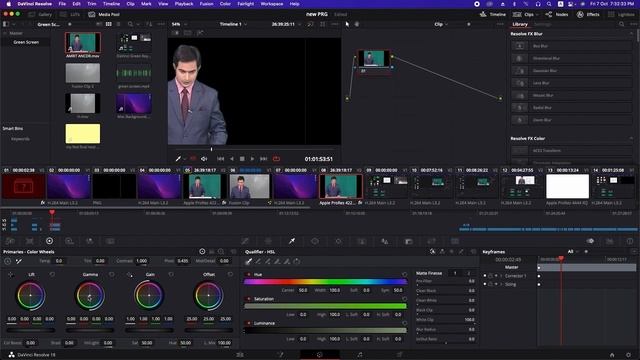The height and width of the screenshot is (360, 640).
Task: Stop playback in the viewer
Action: [242, 159]
